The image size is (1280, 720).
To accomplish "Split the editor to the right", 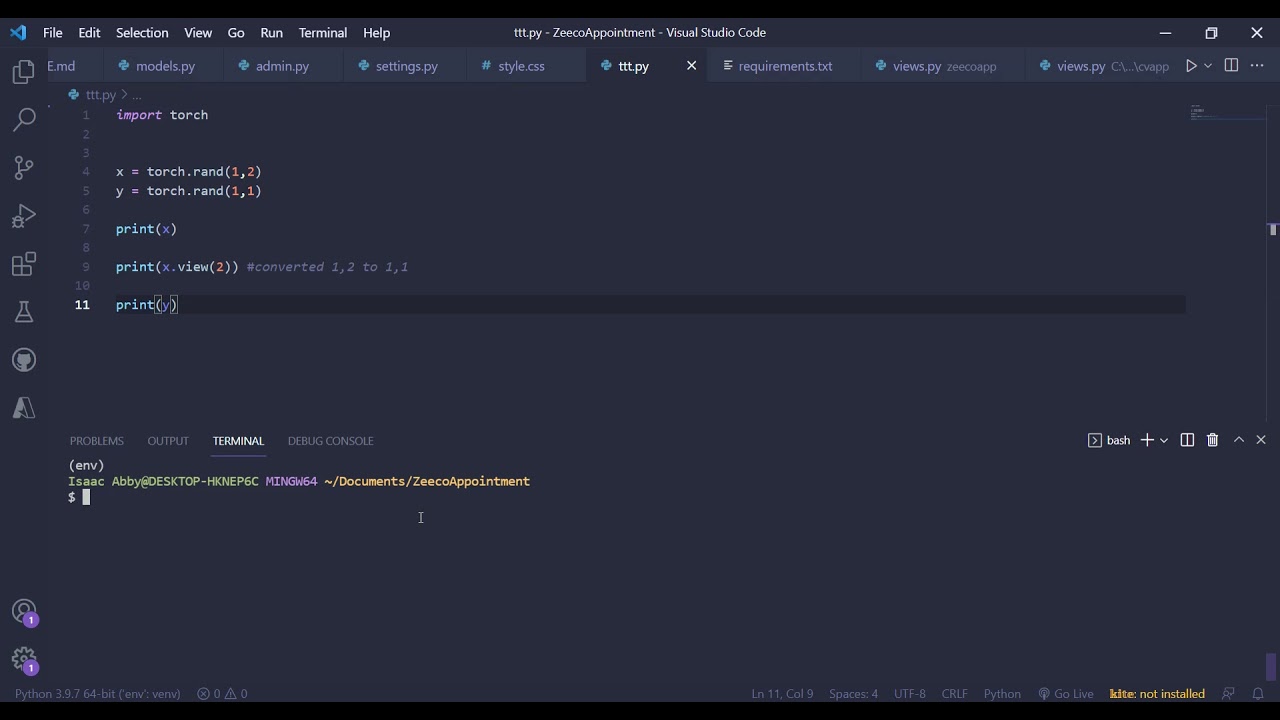I will 1231,66.
